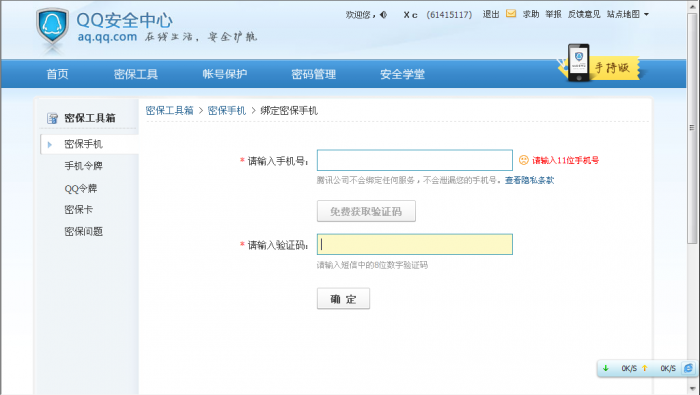700x395 pixels.
Task: Open the yellow mail envelope icon
Action: pos(511,14)
